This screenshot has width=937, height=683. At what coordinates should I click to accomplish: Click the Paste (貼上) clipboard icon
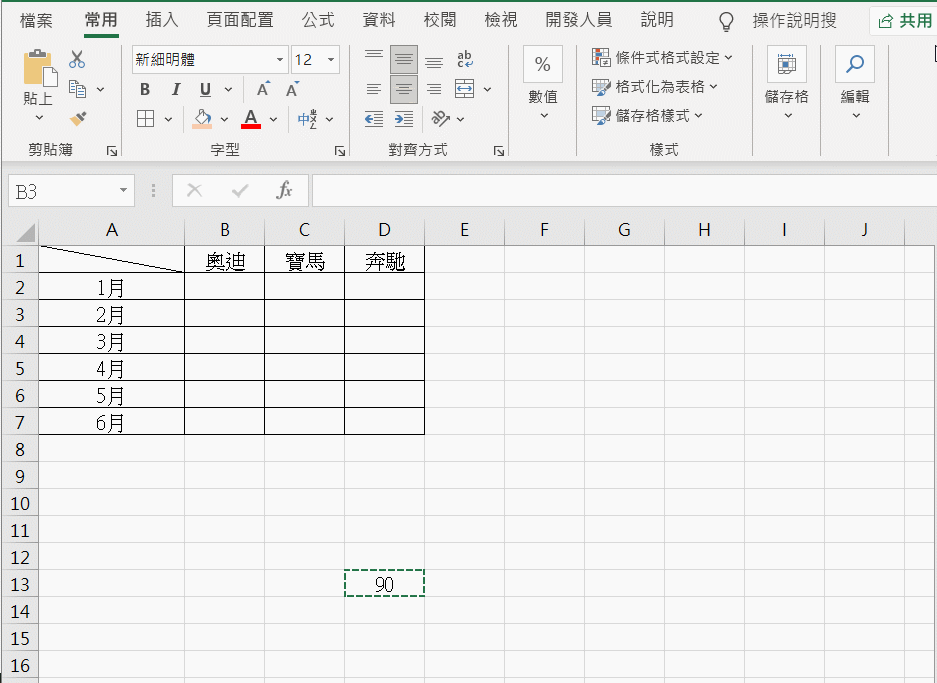[x=39, y=68]
